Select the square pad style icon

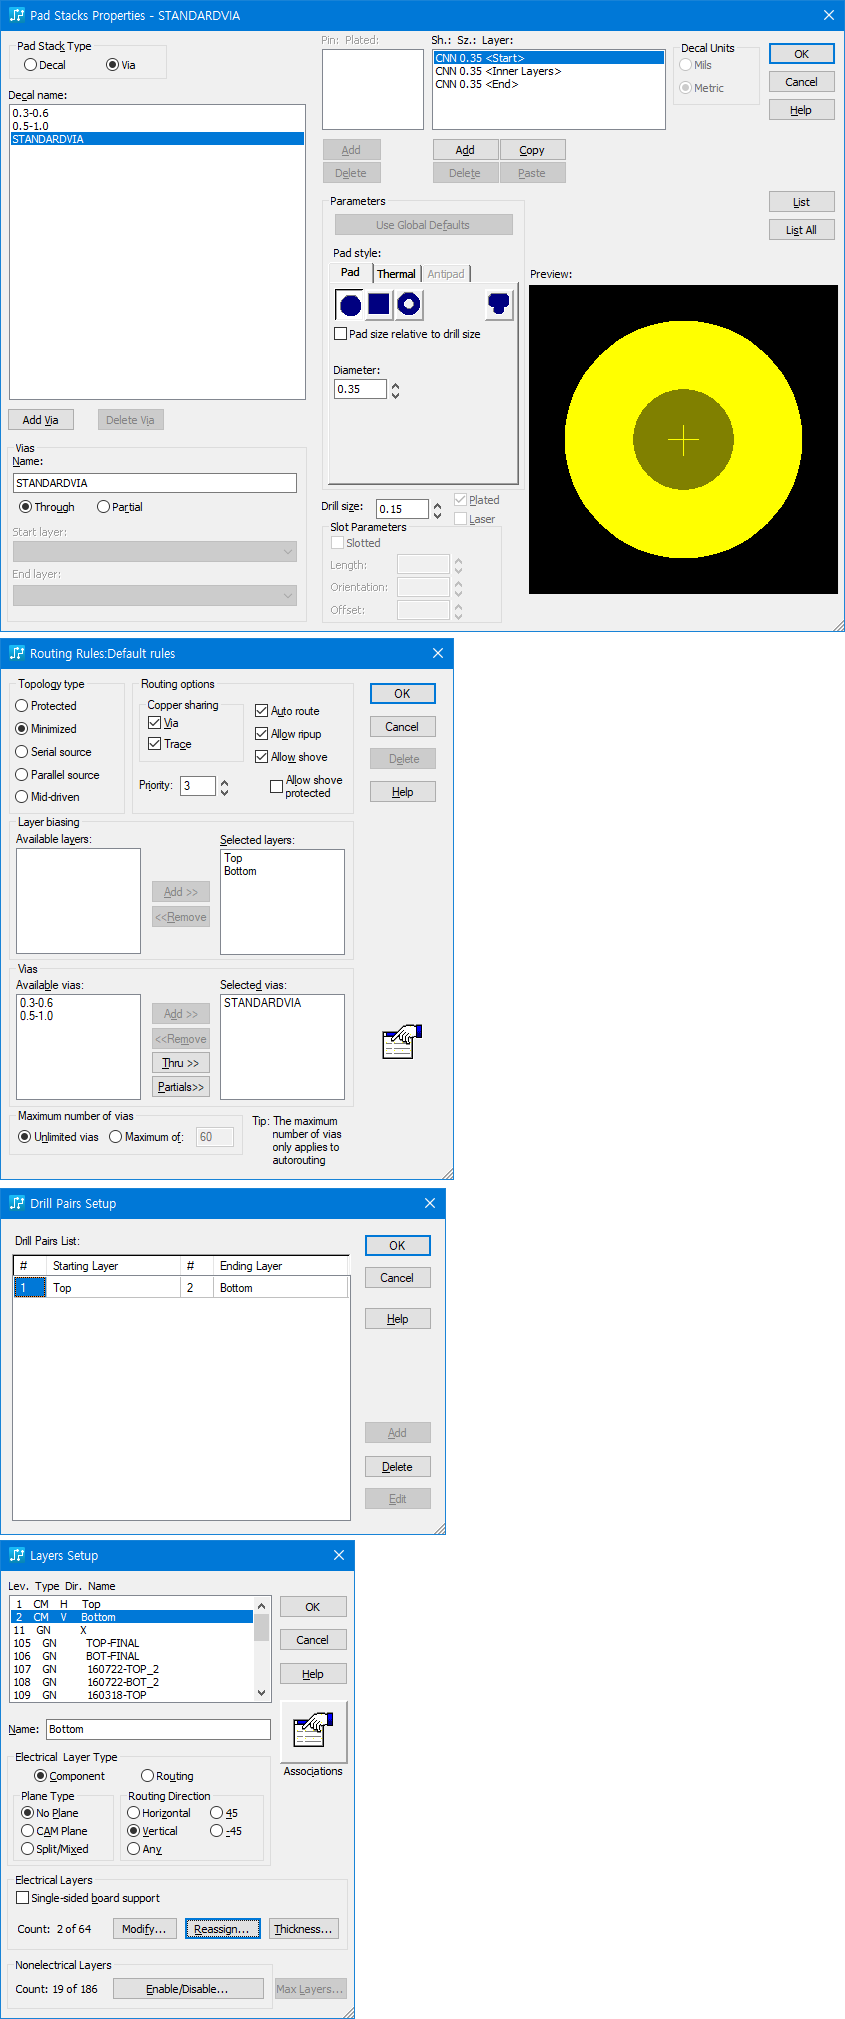pyautogui.click(x=379, y=305)
